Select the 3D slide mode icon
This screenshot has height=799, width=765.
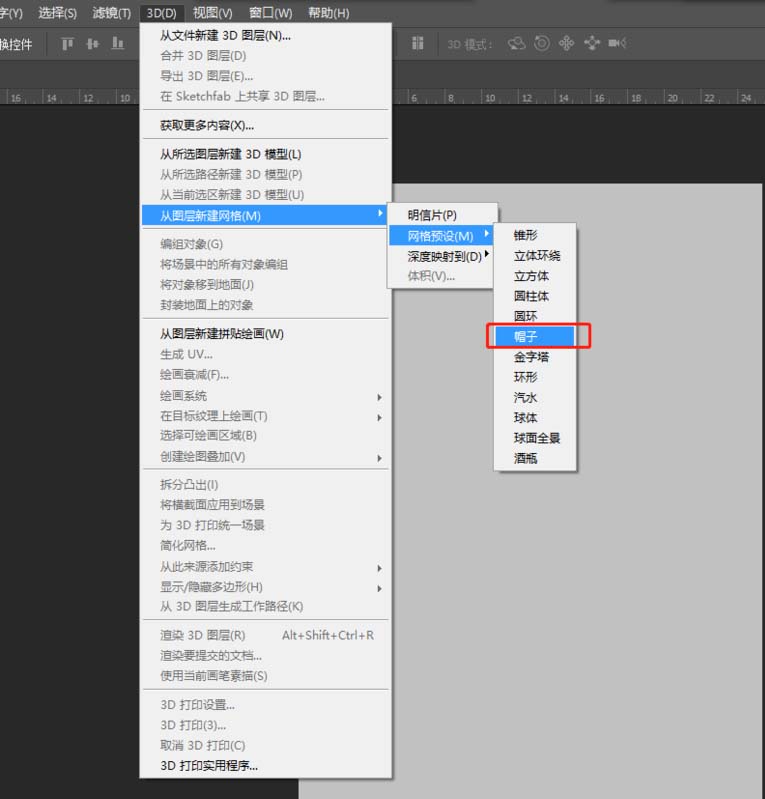(592, 43)
